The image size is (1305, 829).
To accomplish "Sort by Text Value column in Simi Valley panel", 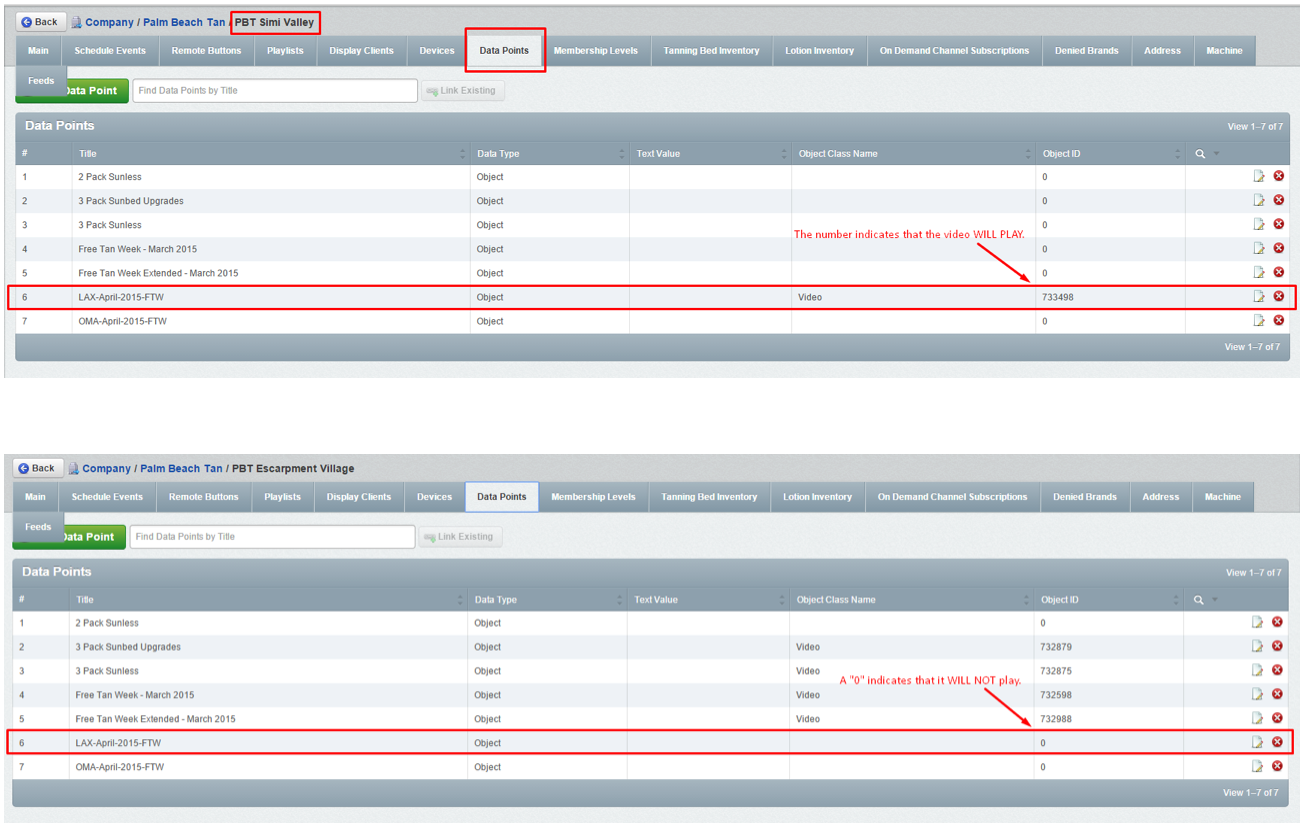I will pyautogui.click(x=711, y=153).
